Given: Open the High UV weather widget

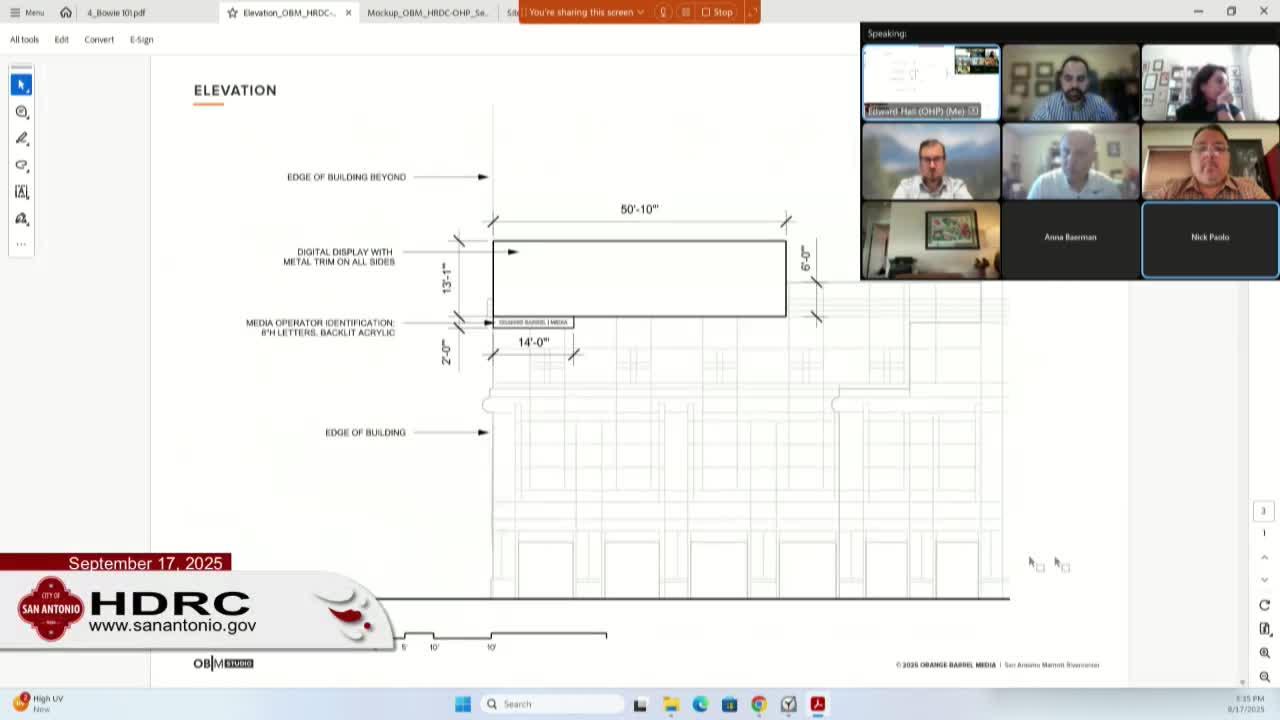Looking at the screenshot, I should (x=38, y=703).
